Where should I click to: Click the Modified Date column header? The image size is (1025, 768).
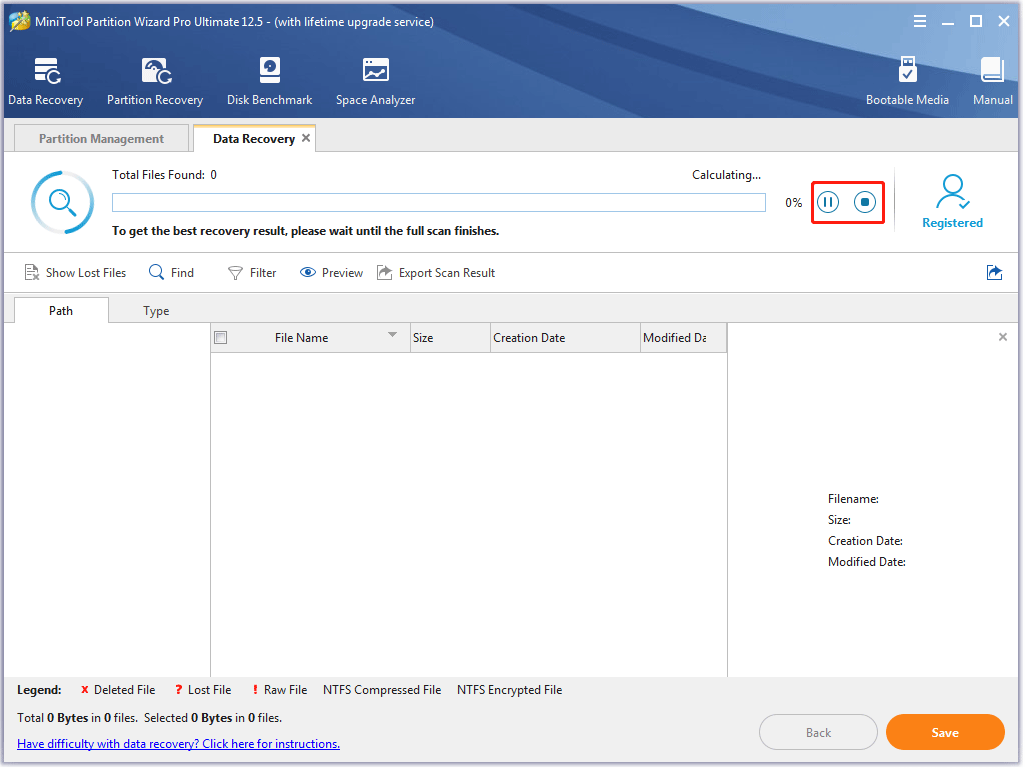[x=683, y=338]
